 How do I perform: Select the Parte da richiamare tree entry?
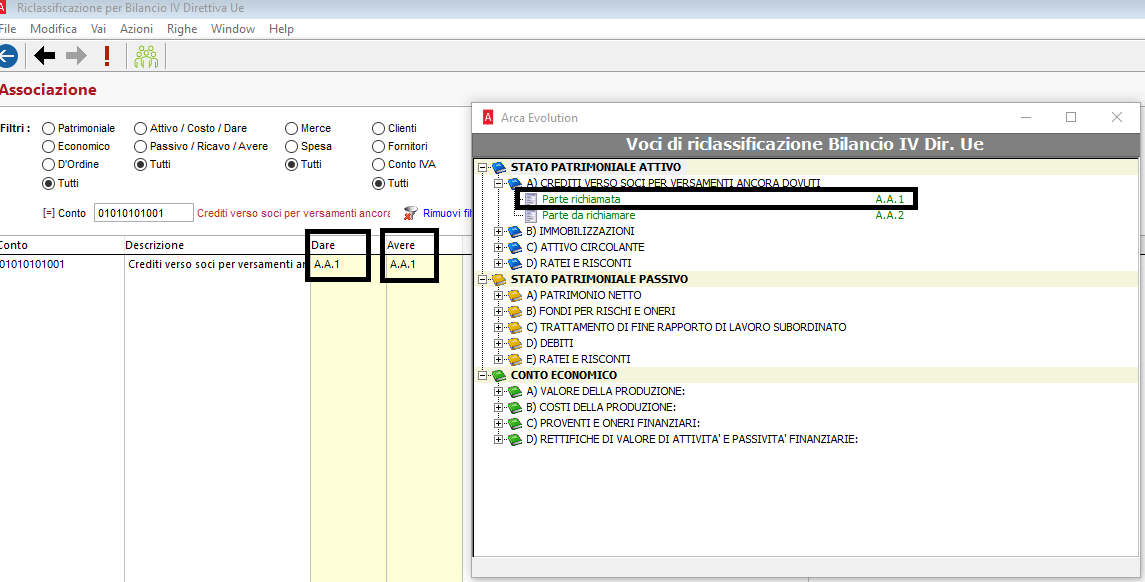tap(589, 215)
